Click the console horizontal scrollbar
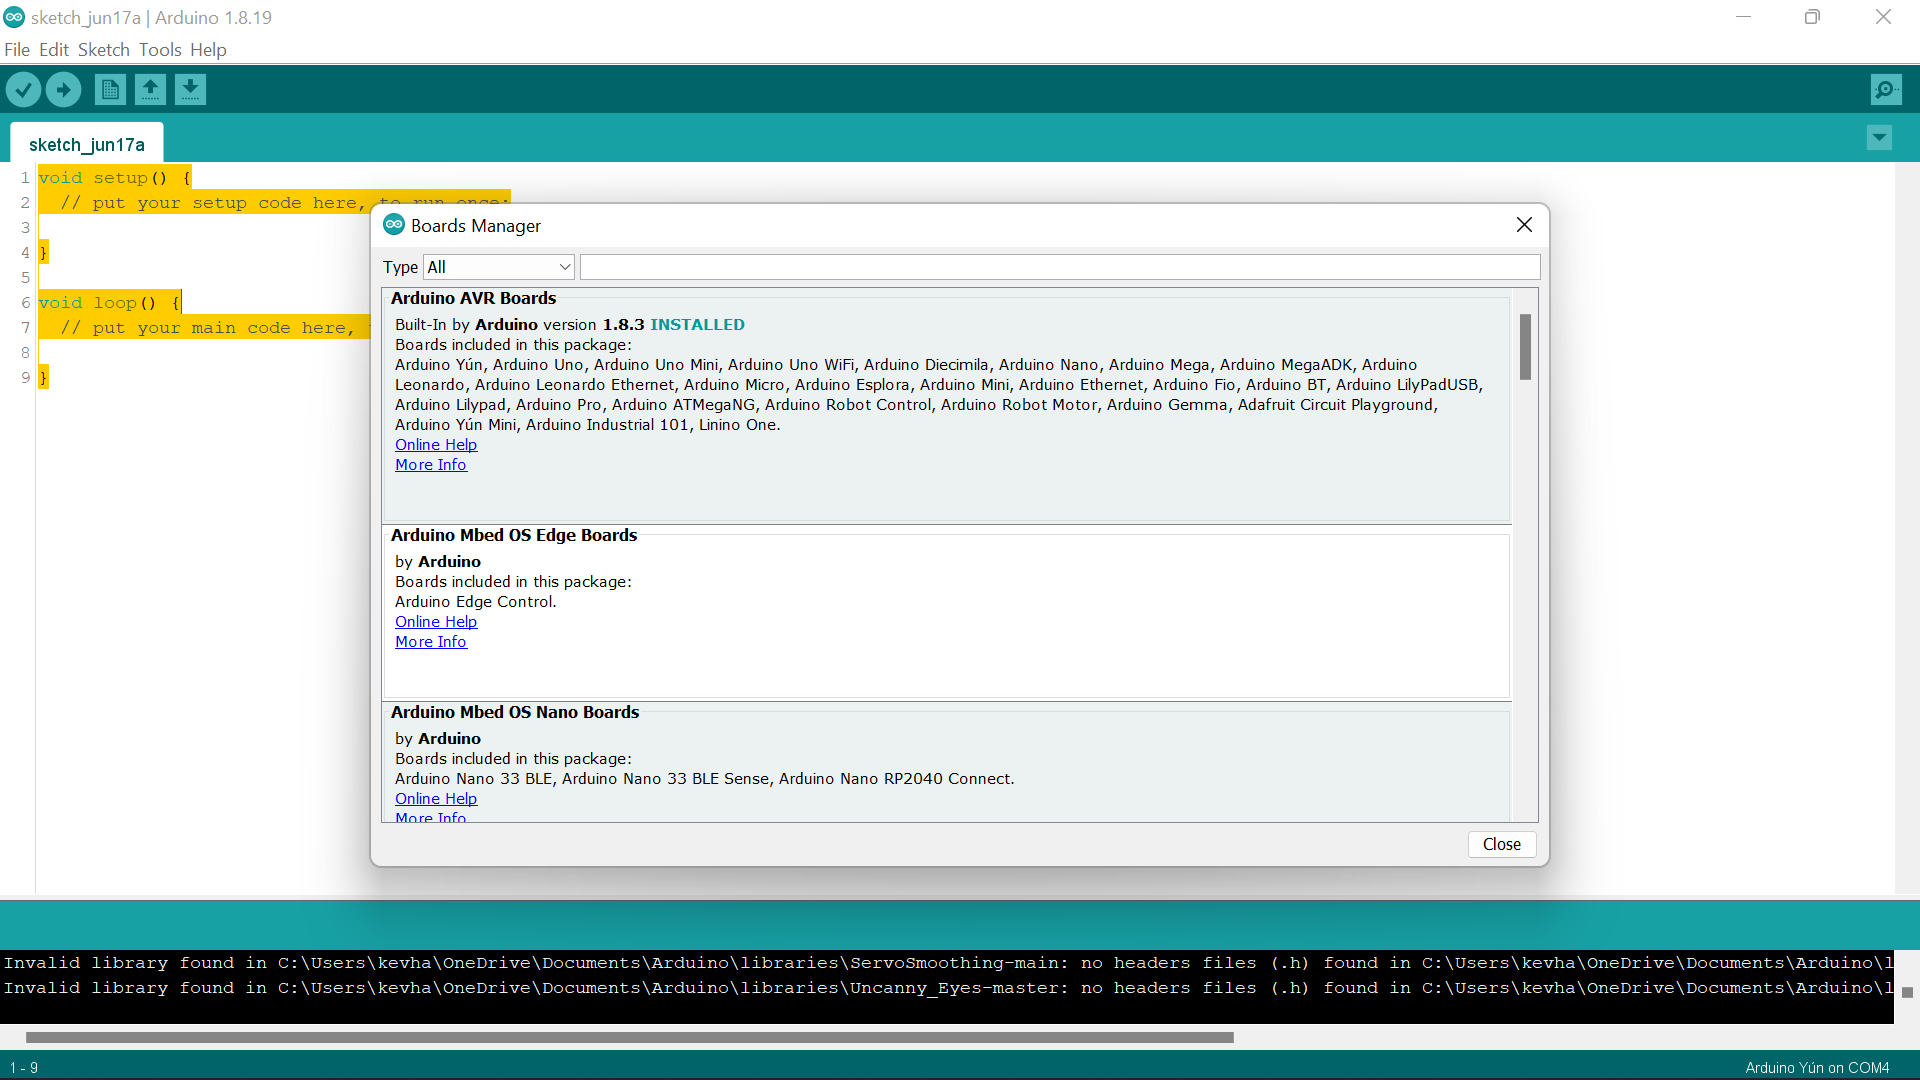This screenshot has height=1080, width=1920. tap(630, 1037)
